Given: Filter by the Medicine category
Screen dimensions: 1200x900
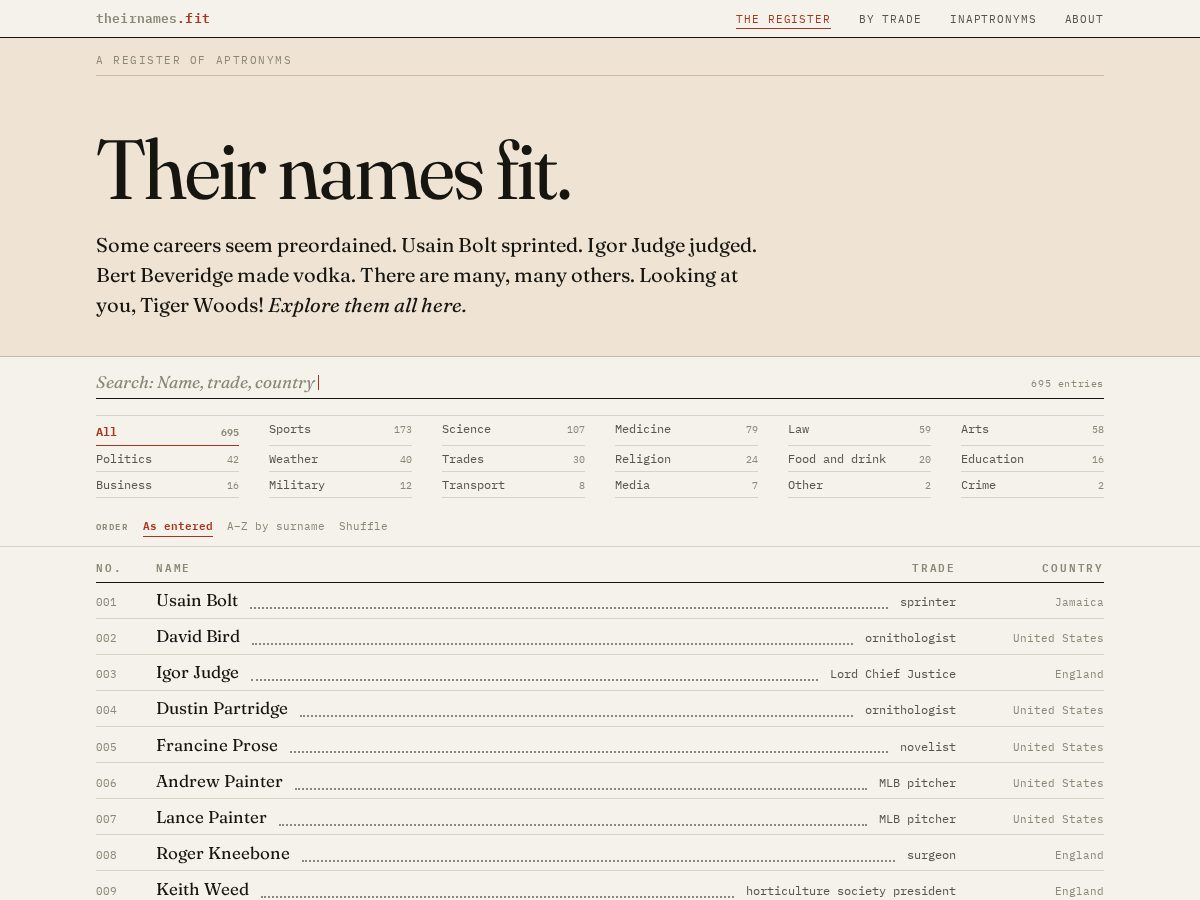Looking at the screenshot, I should pyautogui.click(x=686, y=430).
